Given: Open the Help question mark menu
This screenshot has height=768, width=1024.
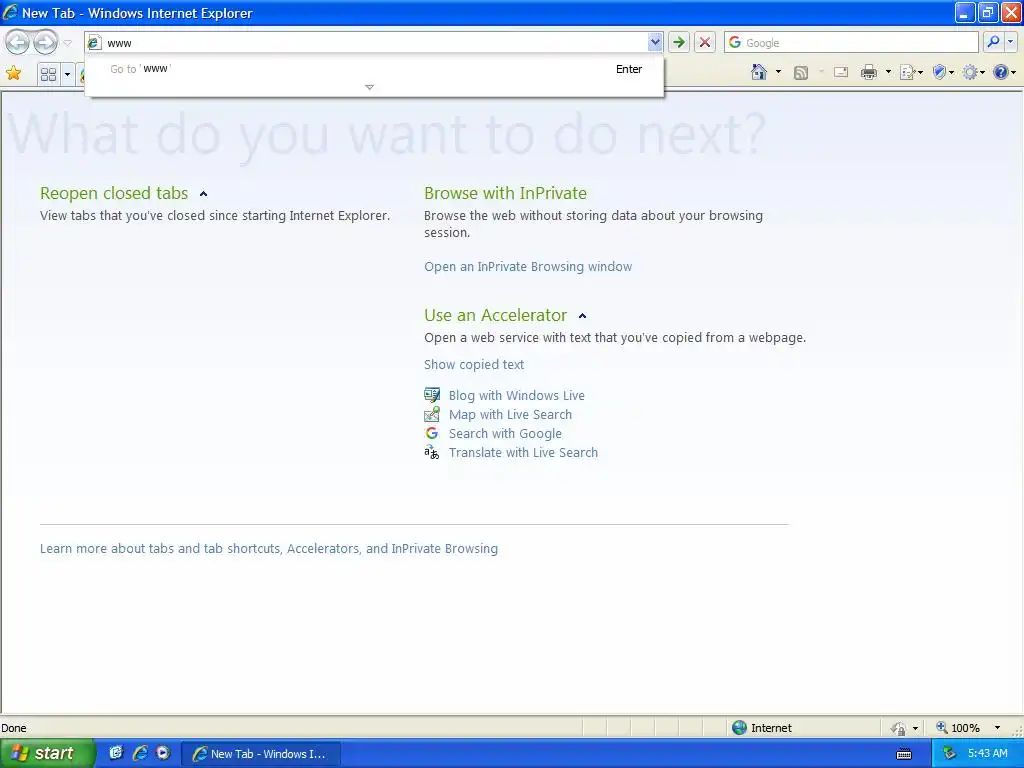Looking at the screenshot, I should pyautogui.click(x=1004, y=72).
